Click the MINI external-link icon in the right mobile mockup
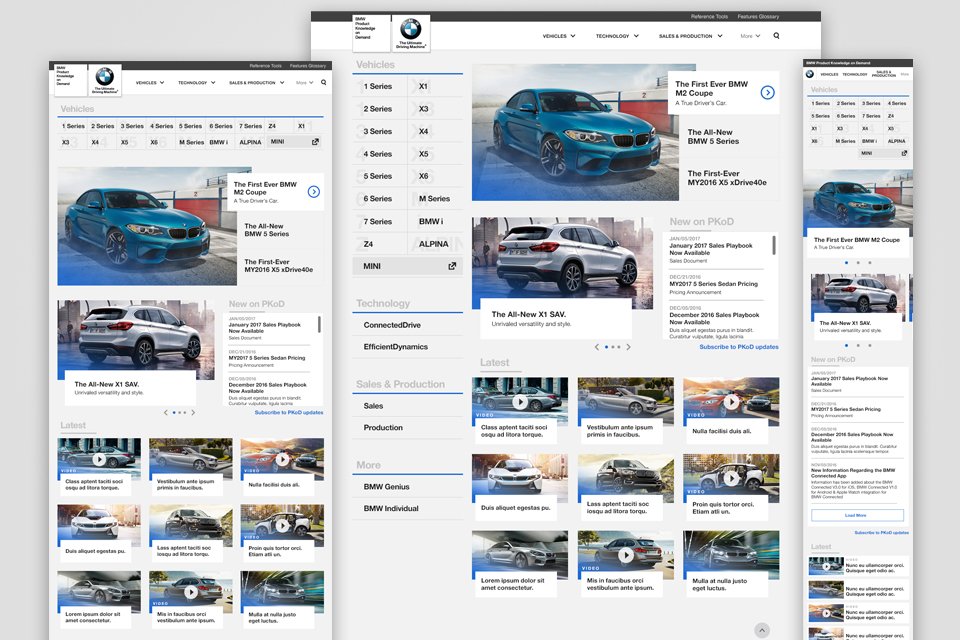Viewport: 960px width, 640px height. tap(904, 153)
